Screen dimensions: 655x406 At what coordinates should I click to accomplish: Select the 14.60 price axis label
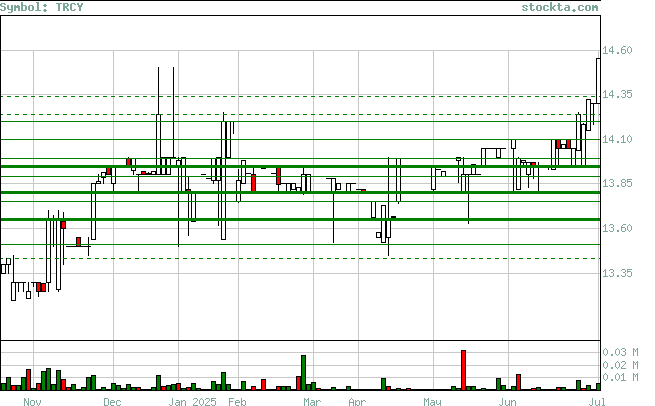[617, 51]
